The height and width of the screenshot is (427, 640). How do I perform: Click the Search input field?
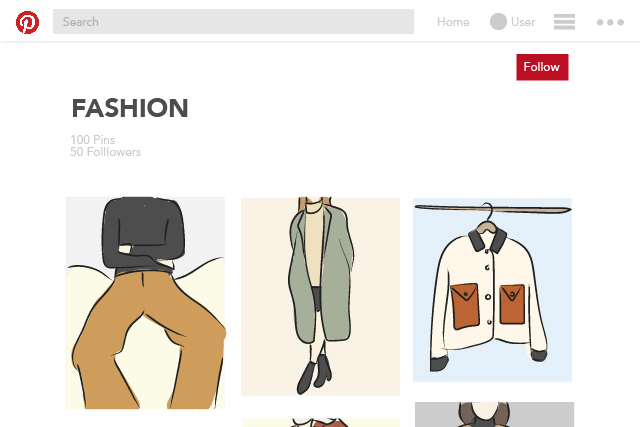coord(233,22)
